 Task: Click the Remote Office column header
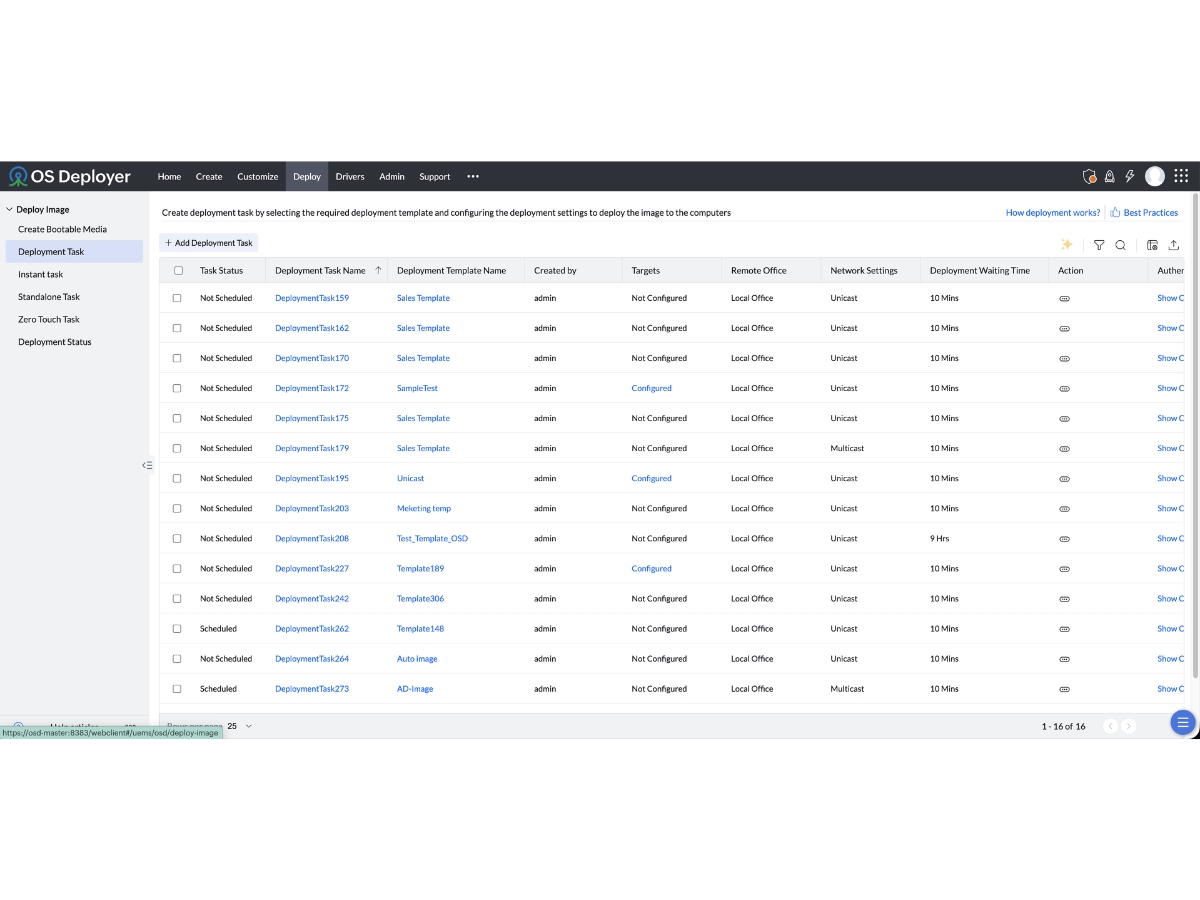click(x=759, y=270)
